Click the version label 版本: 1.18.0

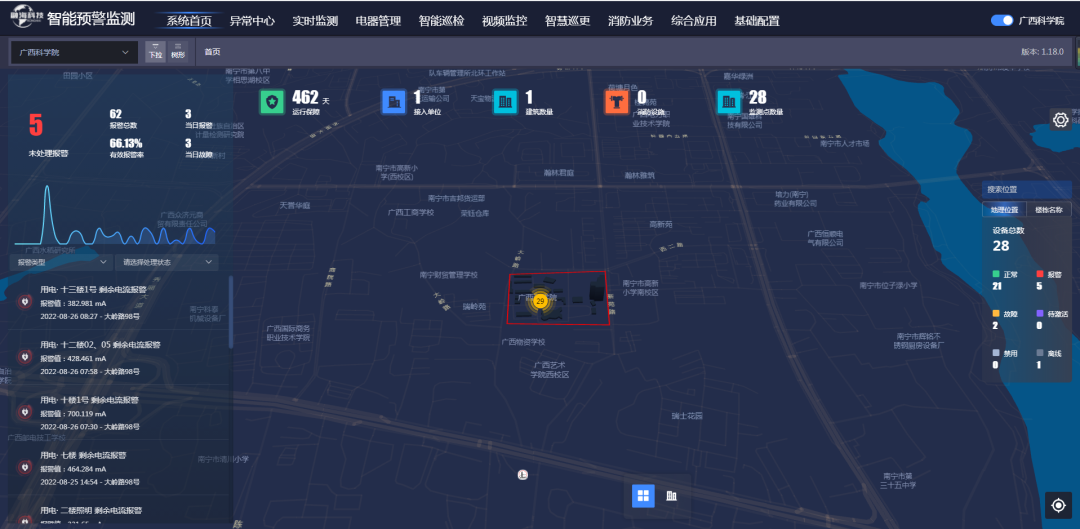tap(1042, 52)
